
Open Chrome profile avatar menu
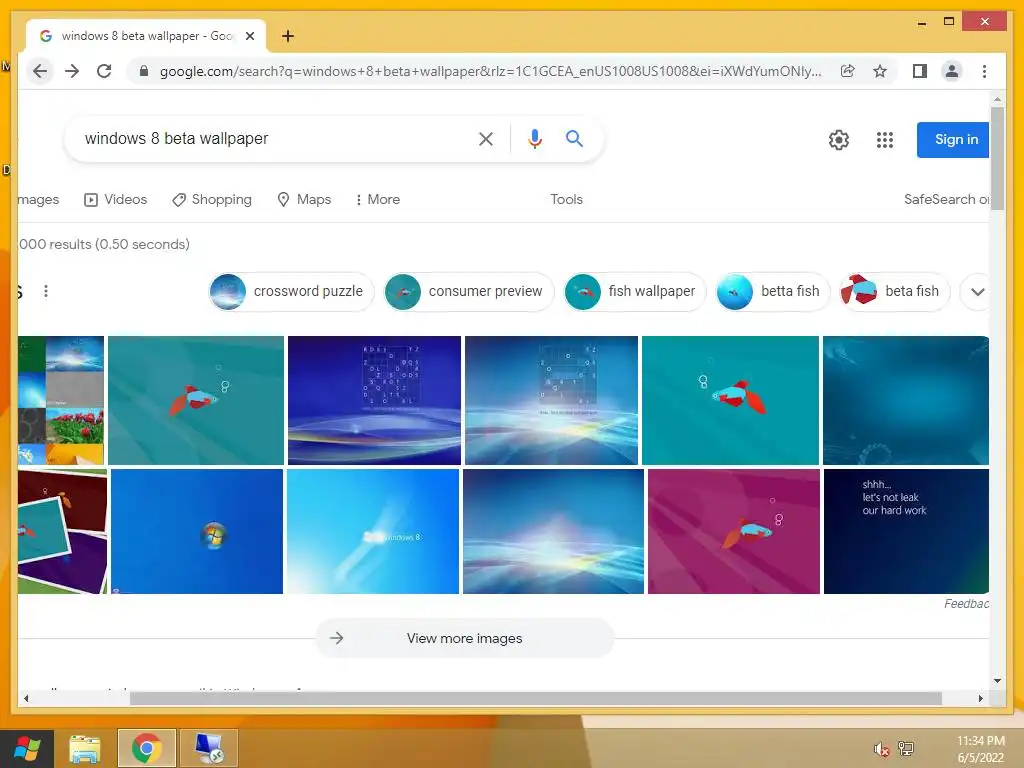click(952, 71)
